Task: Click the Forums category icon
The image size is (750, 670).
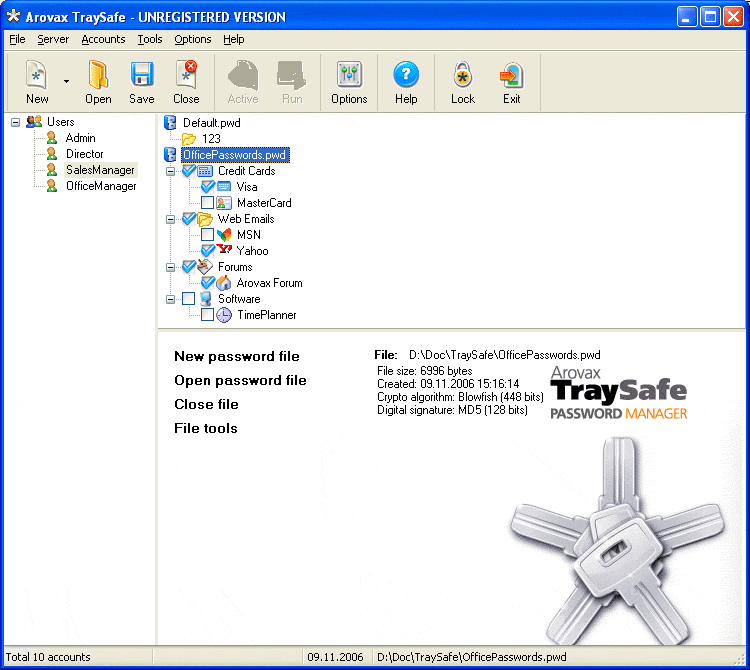Action: point(205,266)
